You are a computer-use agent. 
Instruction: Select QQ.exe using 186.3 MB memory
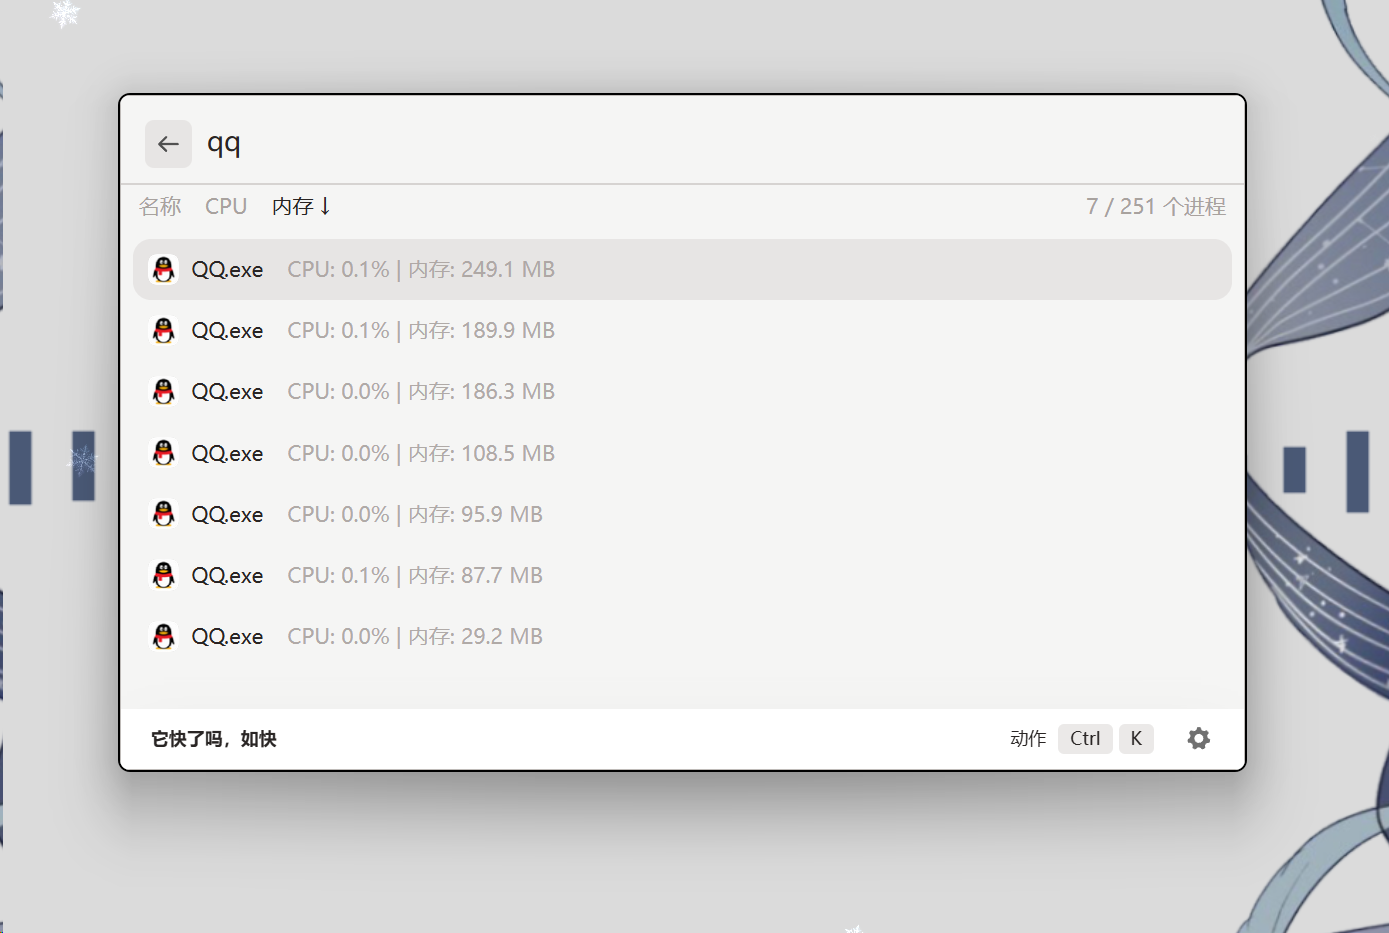[x=682, y=391]
